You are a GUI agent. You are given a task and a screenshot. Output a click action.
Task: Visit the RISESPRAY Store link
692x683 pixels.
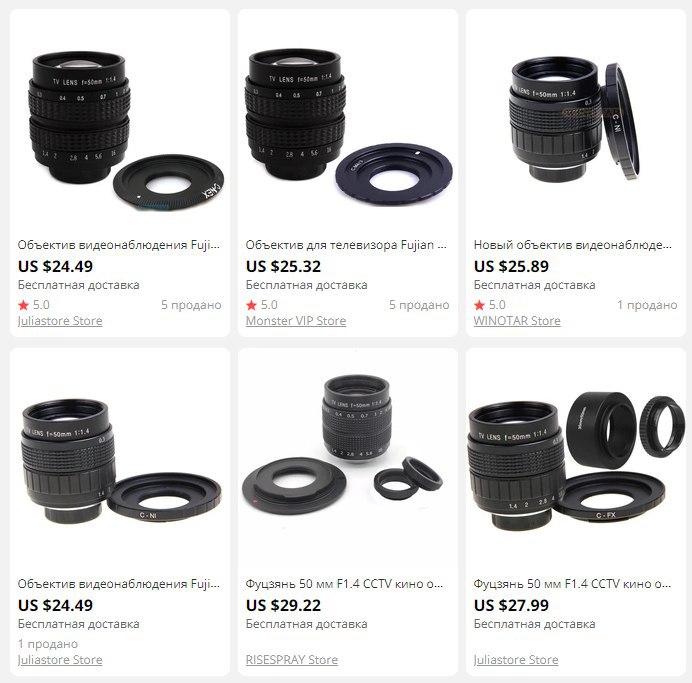(x=292, y=660)
